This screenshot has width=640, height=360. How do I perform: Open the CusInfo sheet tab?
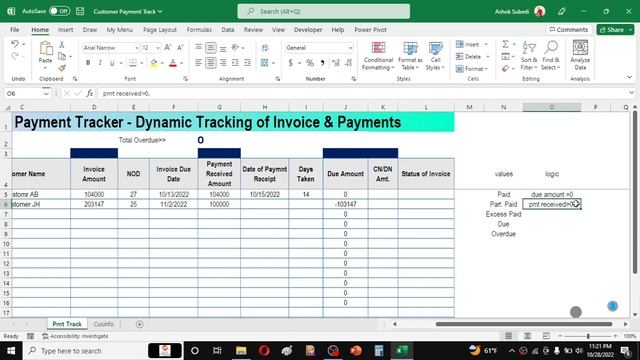[103, 324]
